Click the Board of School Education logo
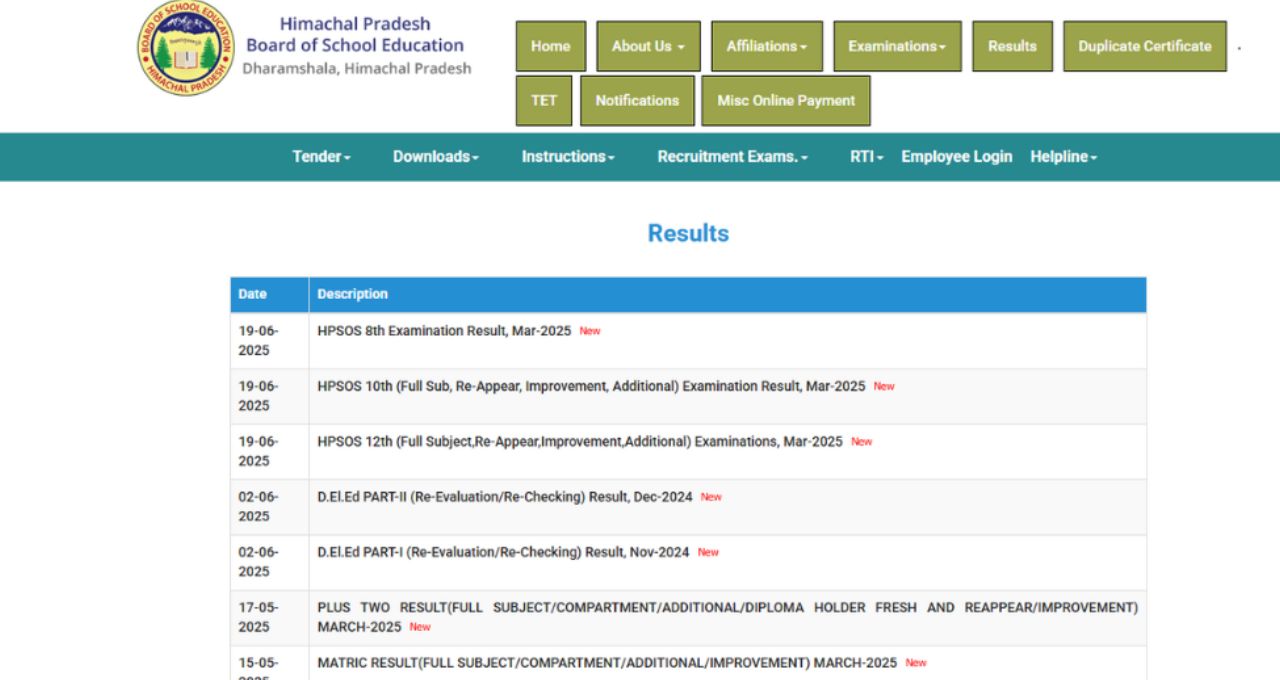The width and height of the screenshot is (1280, 680). [x=185, y=48]
